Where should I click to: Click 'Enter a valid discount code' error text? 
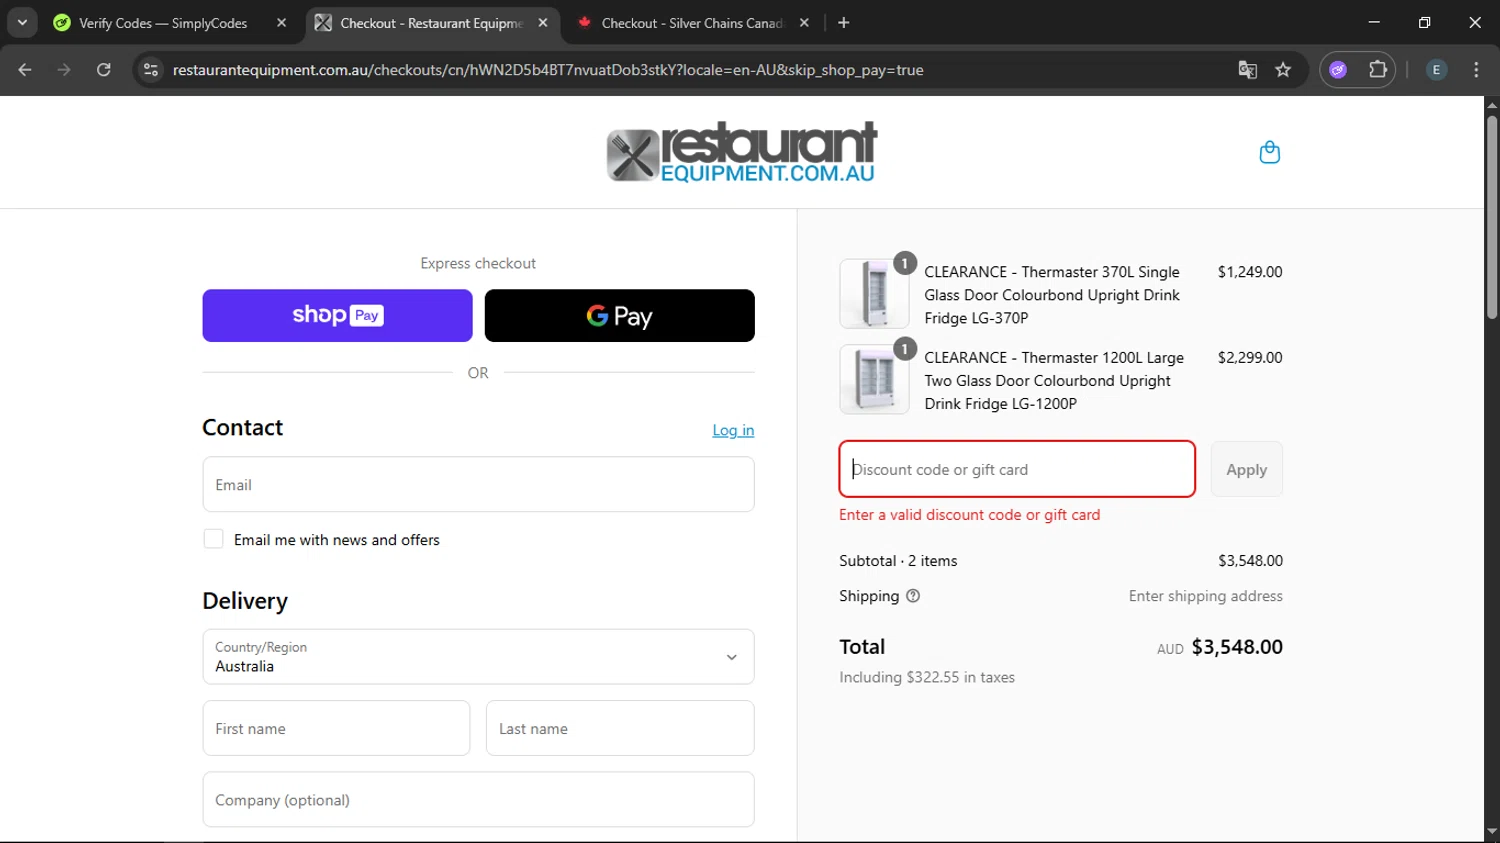click(969, 515)
